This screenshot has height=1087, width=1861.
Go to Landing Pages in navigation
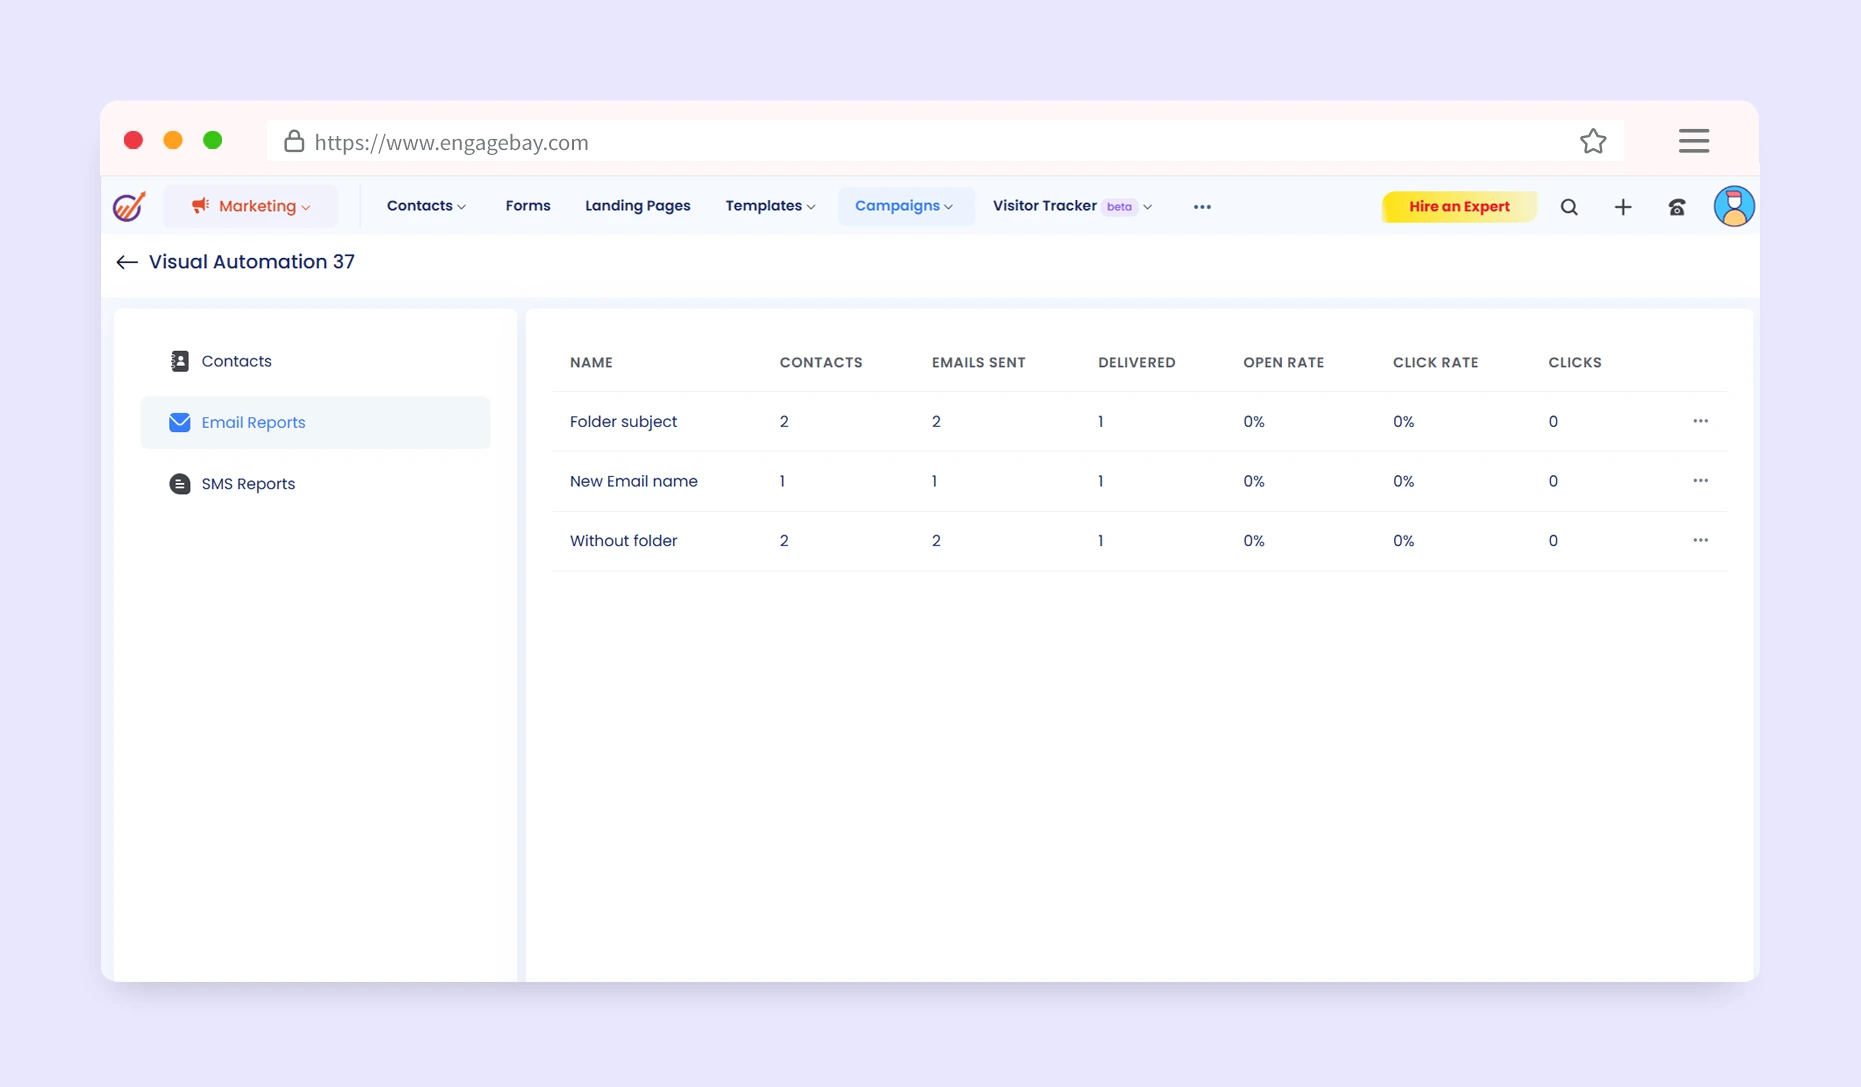point(637,206)
